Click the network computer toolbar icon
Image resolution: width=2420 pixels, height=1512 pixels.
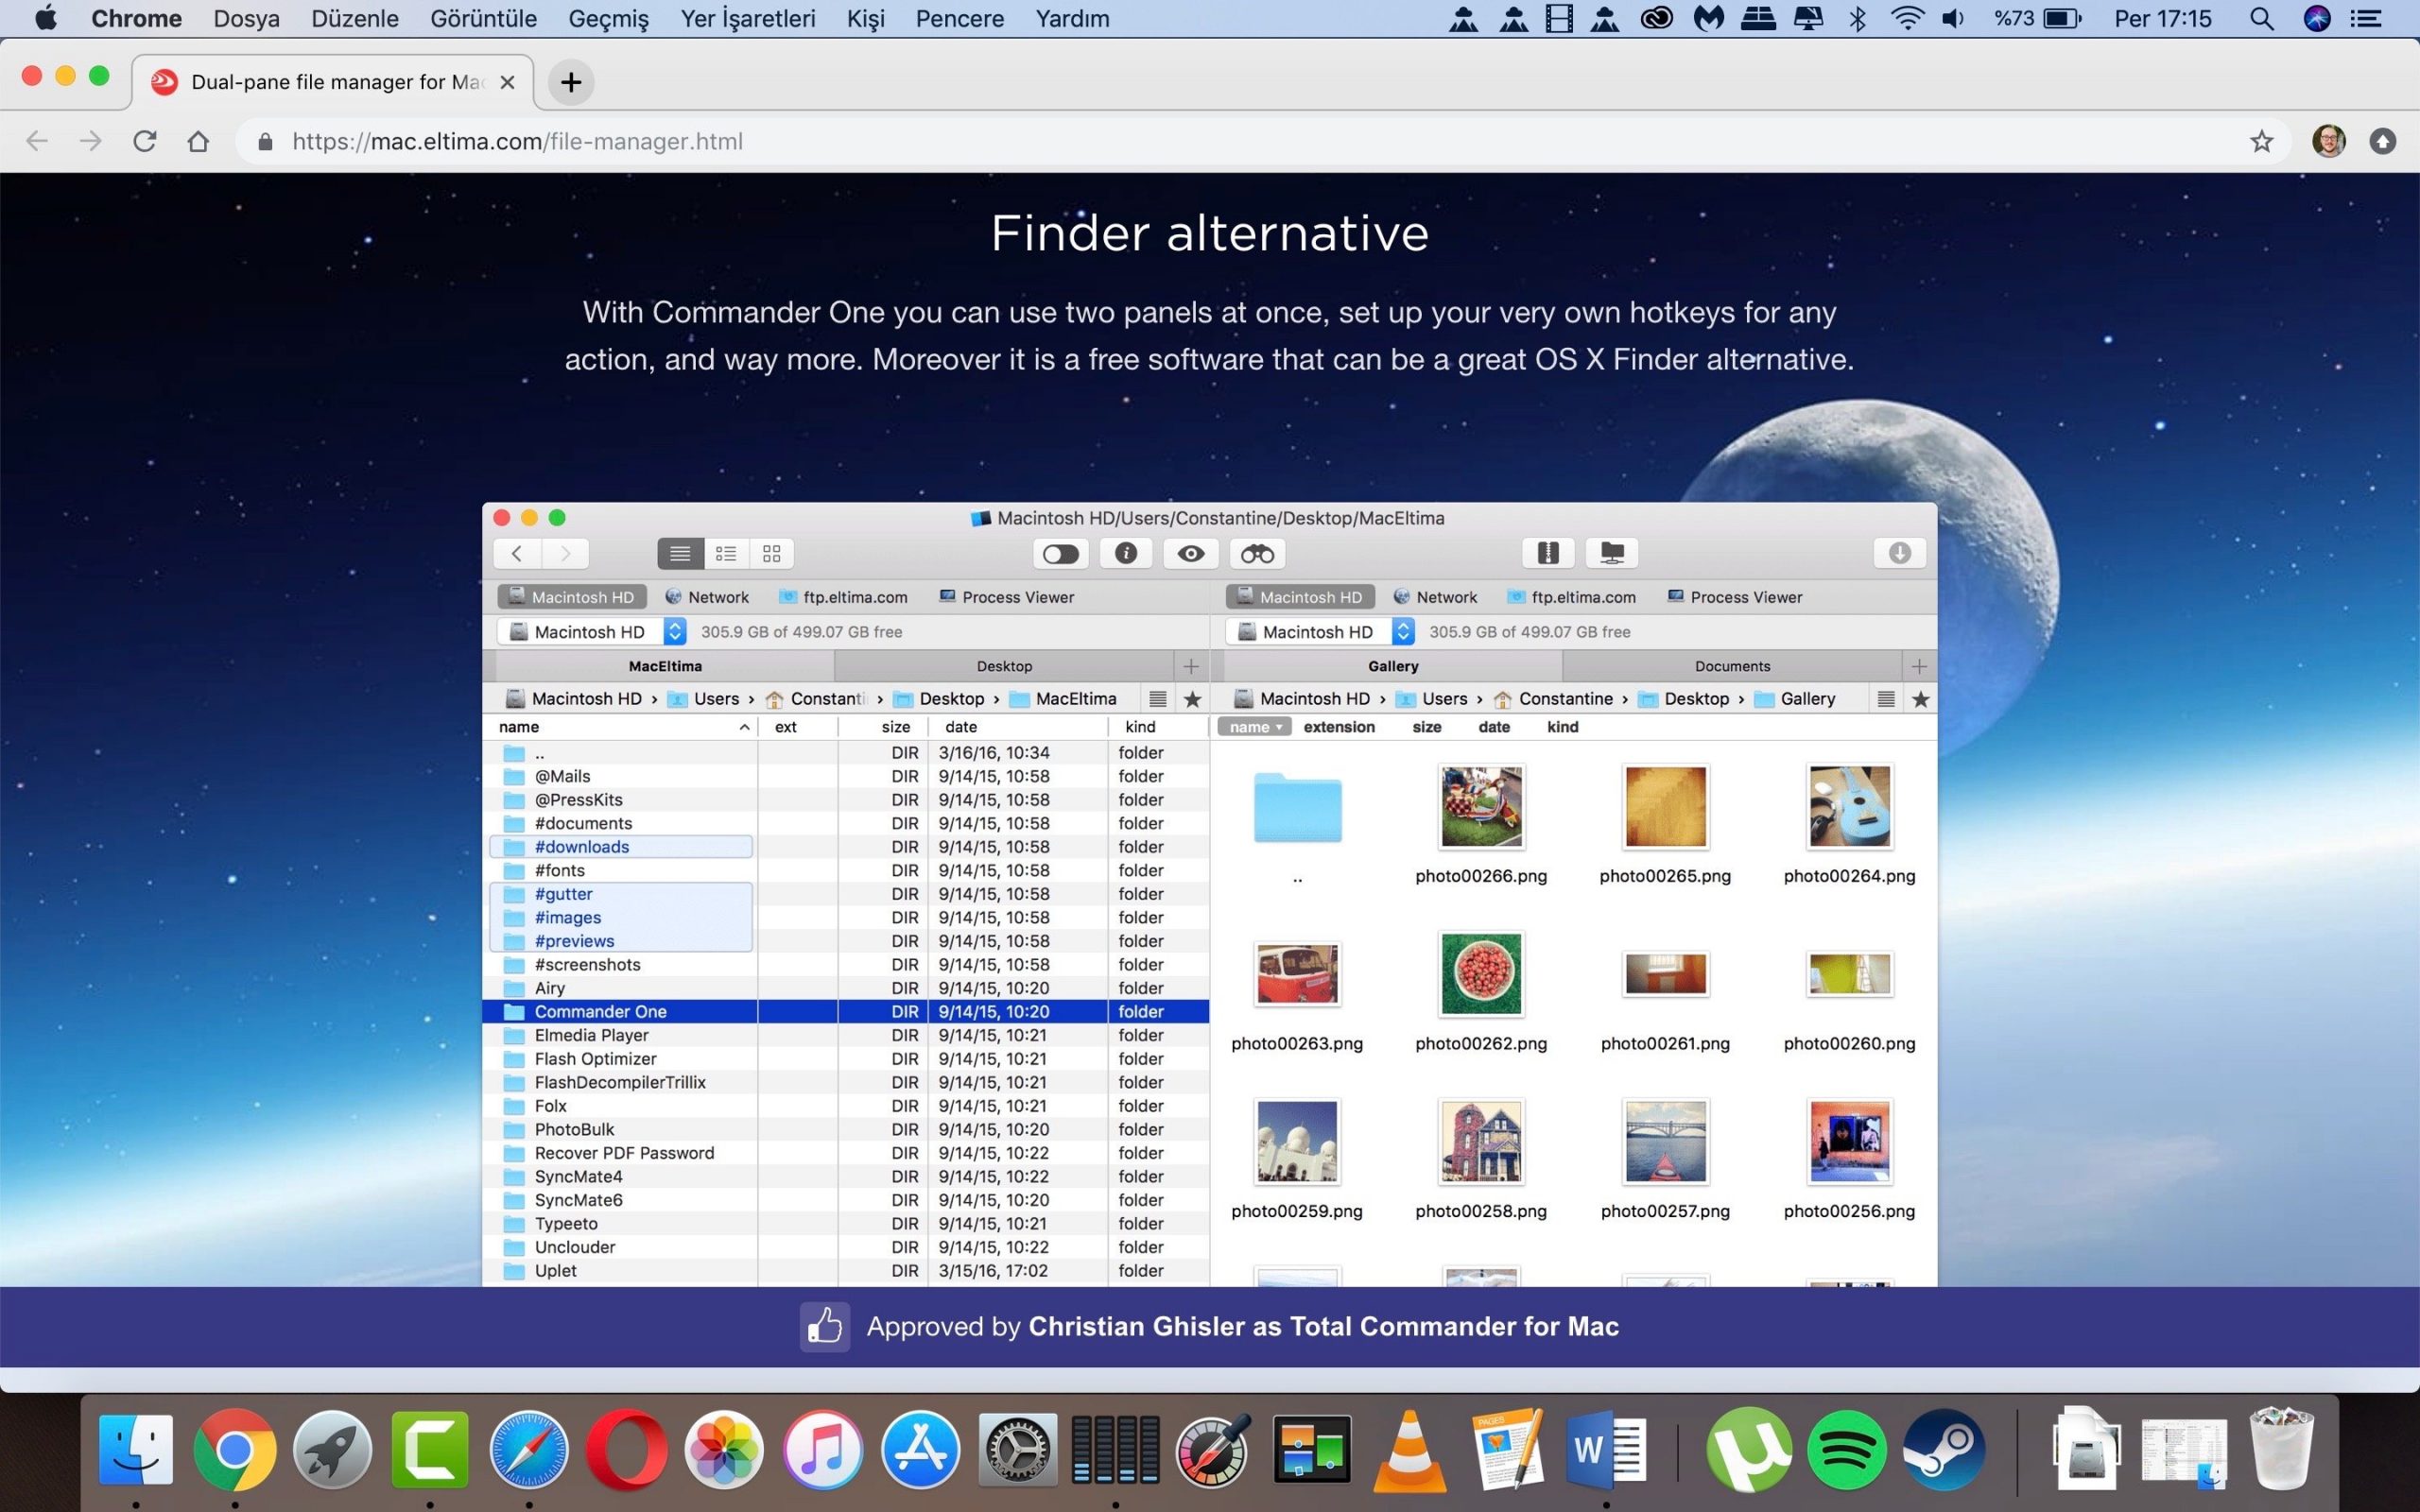click(1611, 553)
